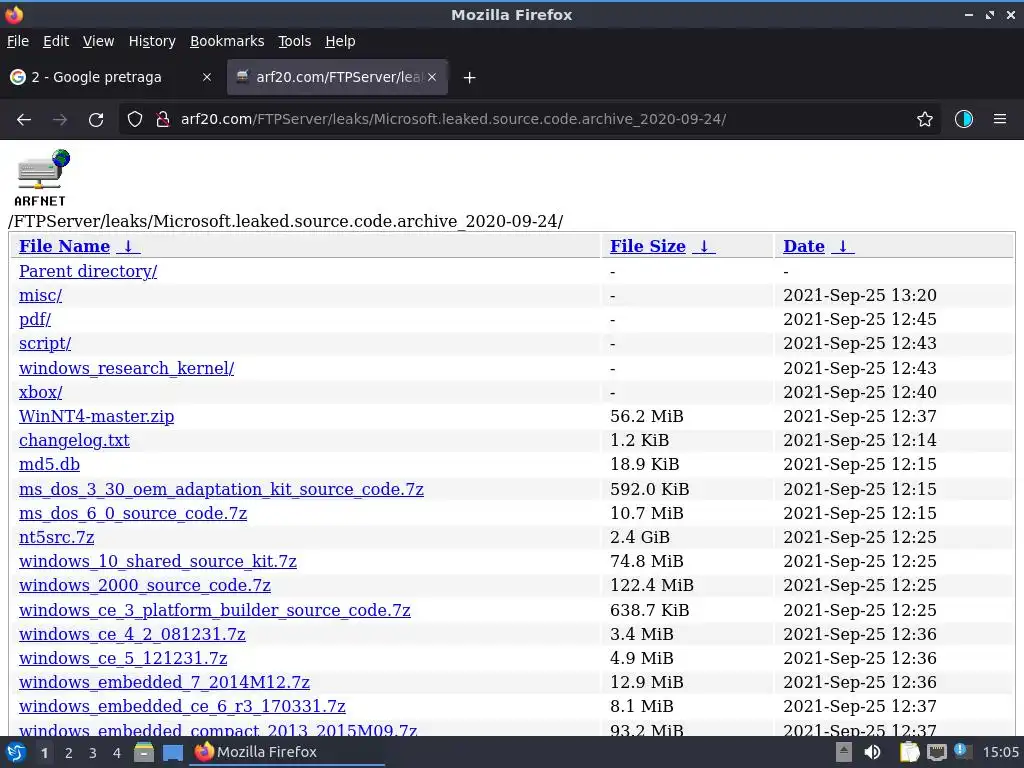The width and height of the screenshot is (1024, 768).
Task: Open the file manager taskbar icon
Action: [x=144, y=752]
